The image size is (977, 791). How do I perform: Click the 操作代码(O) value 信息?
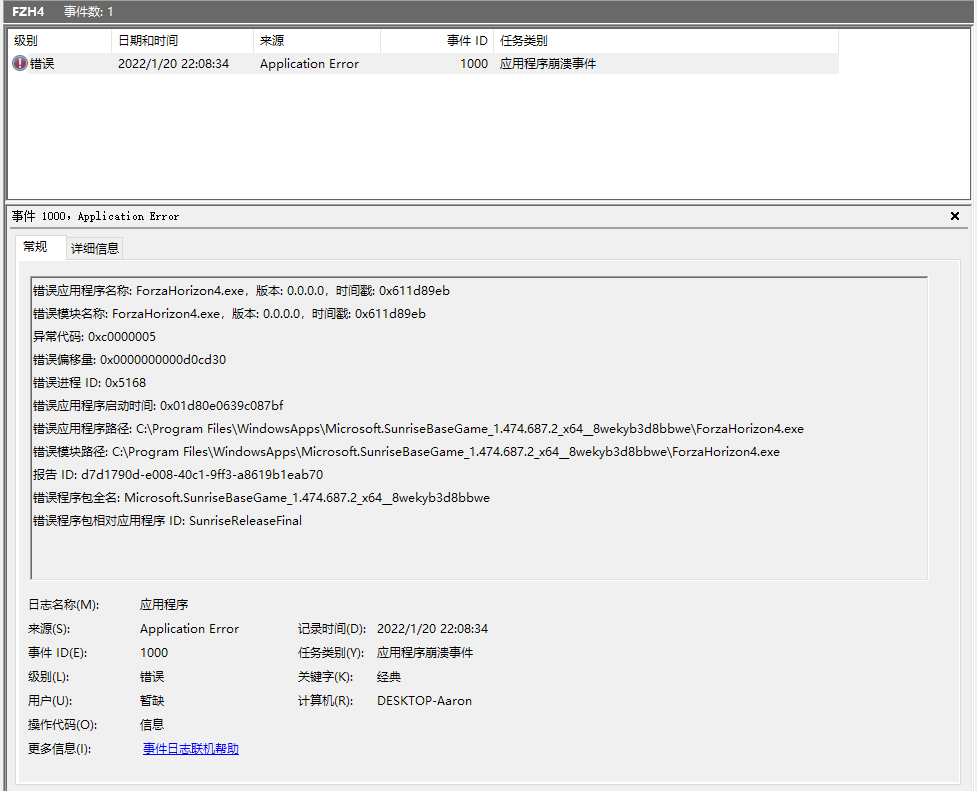152,725
